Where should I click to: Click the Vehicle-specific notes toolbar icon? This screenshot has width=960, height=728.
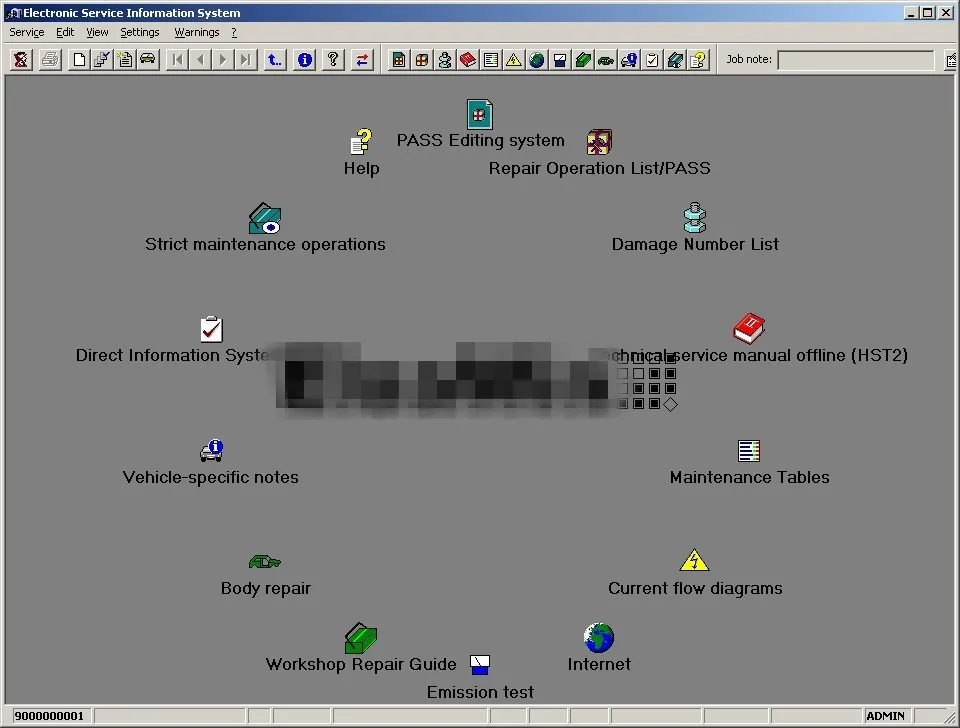(x=629, y=59)
